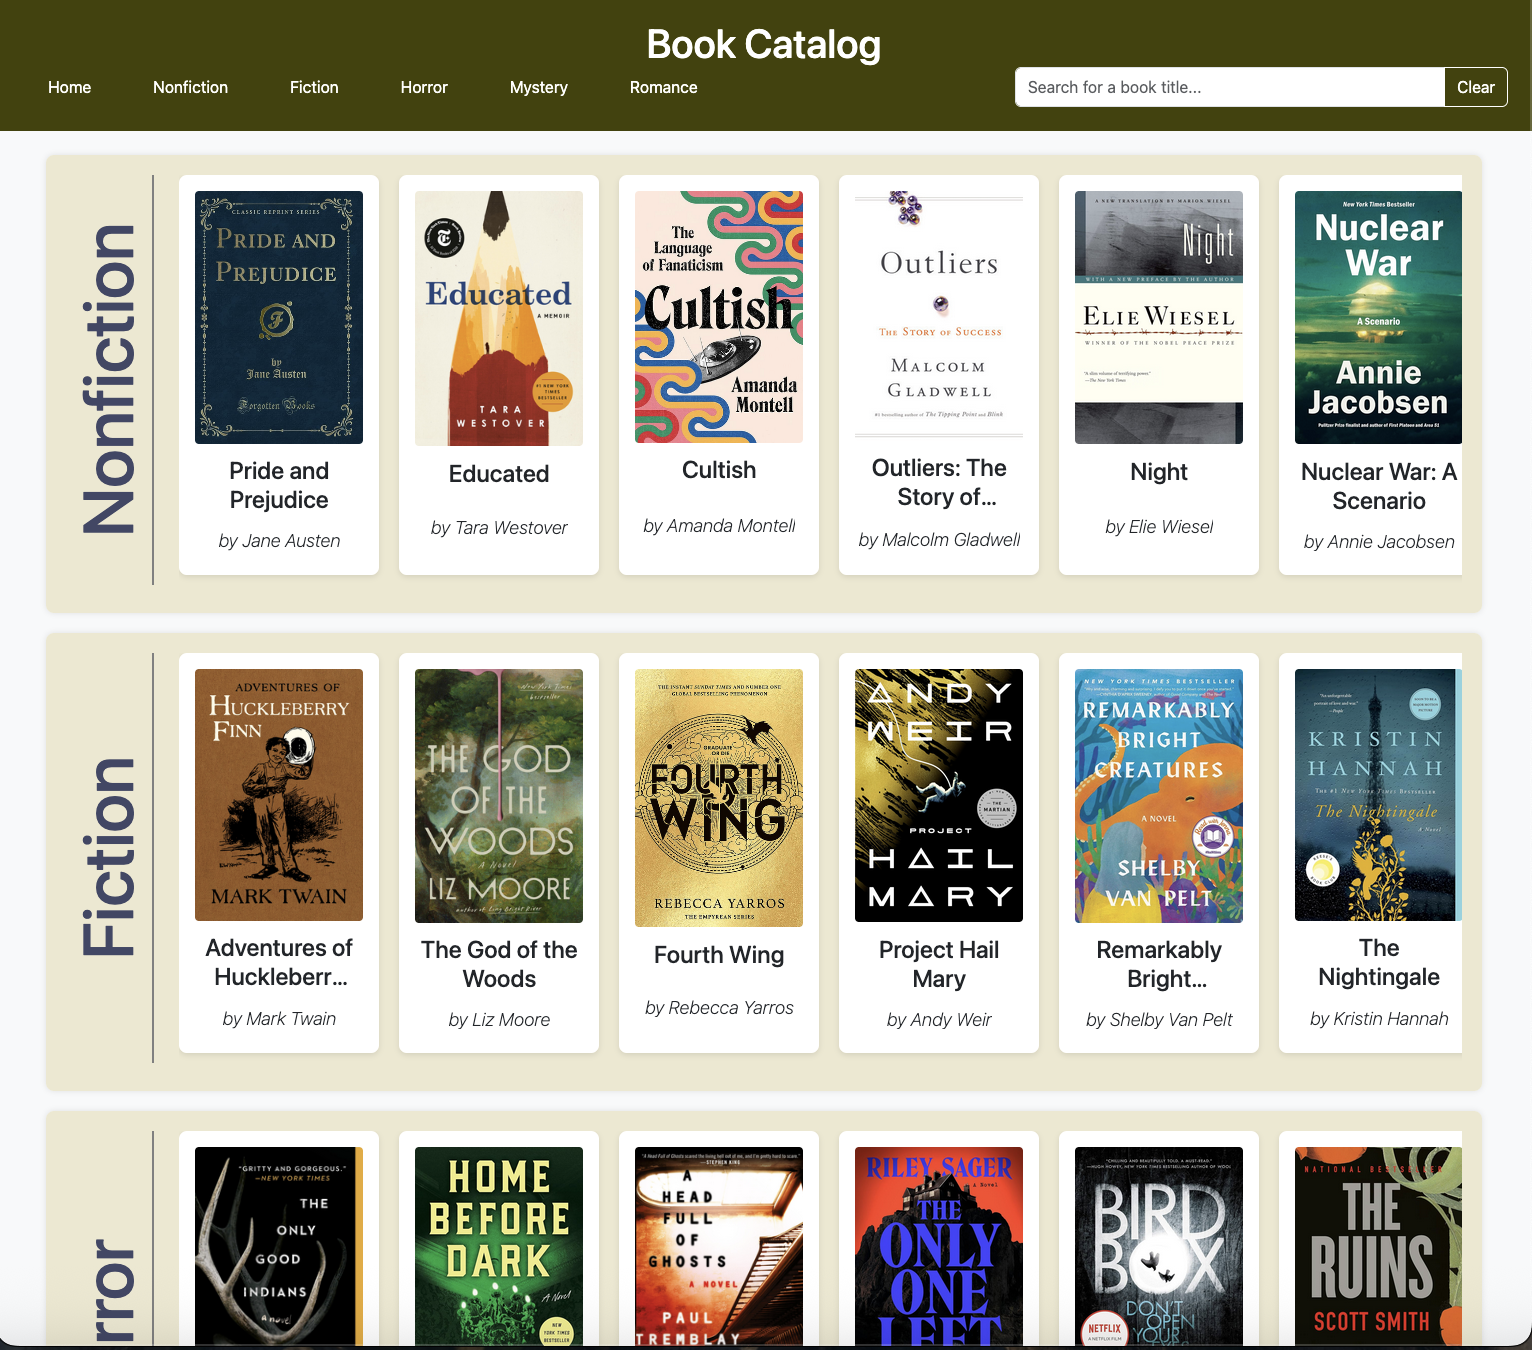The width and height of the screenshot is (1532, 1350).
Task: Select The Nightingale title text
Action: [x=1378, y=962]
